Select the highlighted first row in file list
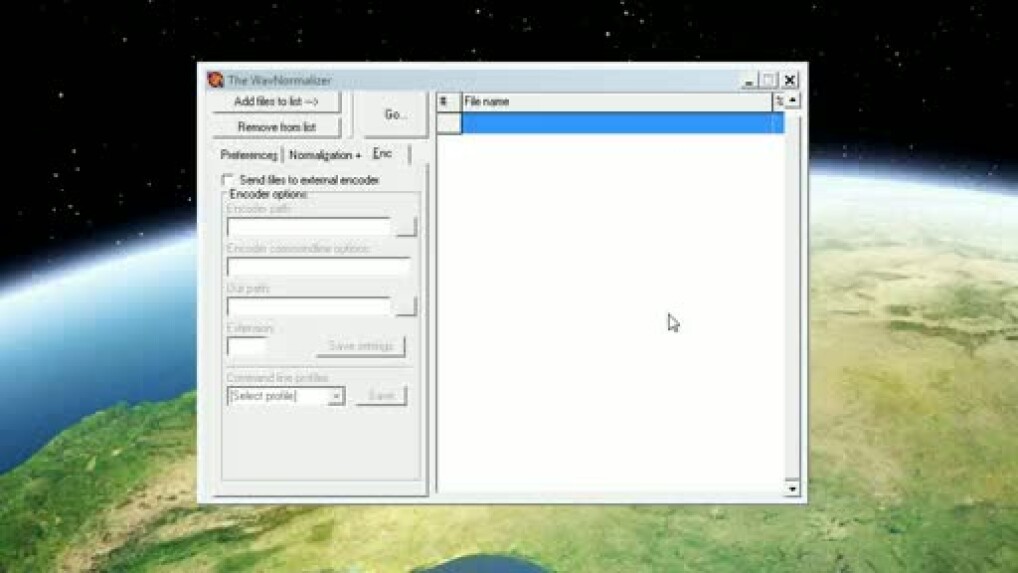Screen dimensions: 1018x573 tap(620, 123)
